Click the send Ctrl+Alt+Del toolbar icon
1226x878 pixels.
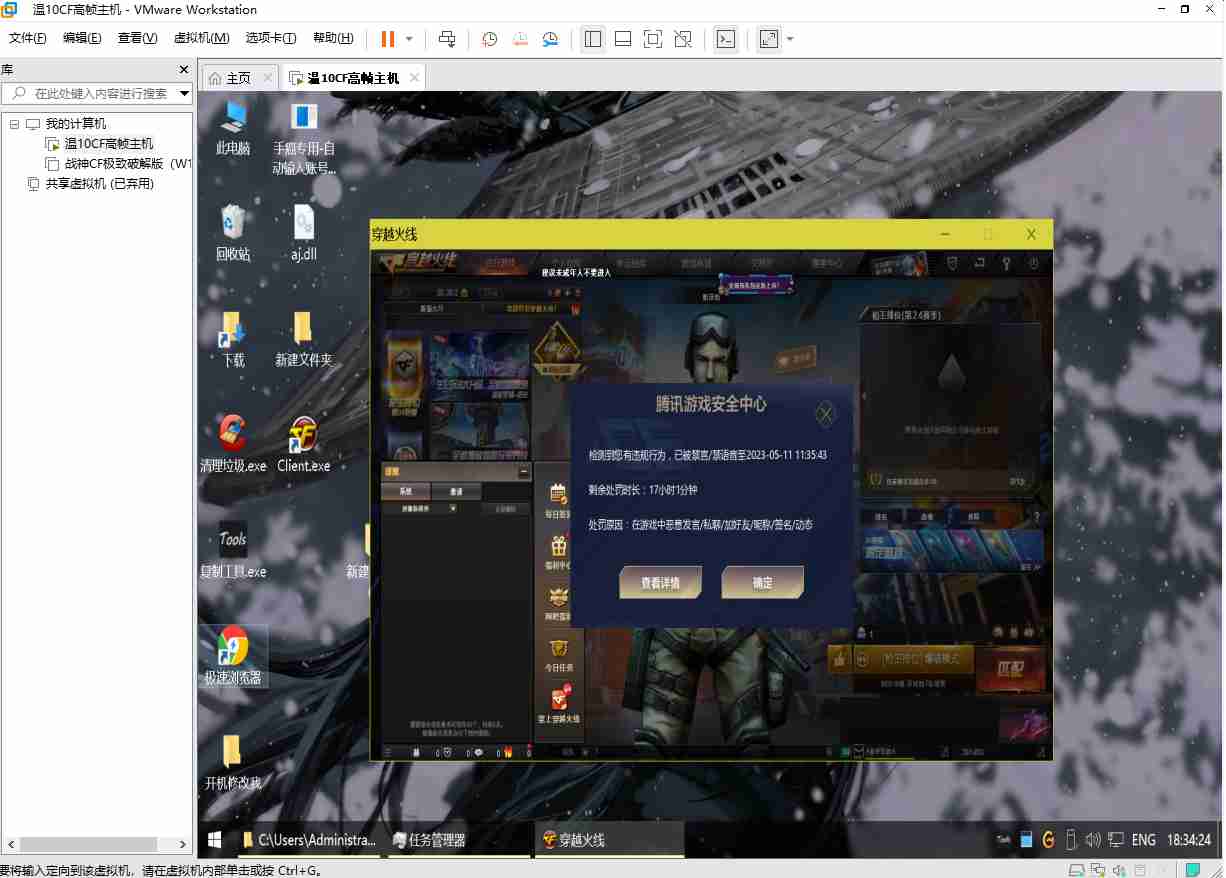click(x=447, y=39)
